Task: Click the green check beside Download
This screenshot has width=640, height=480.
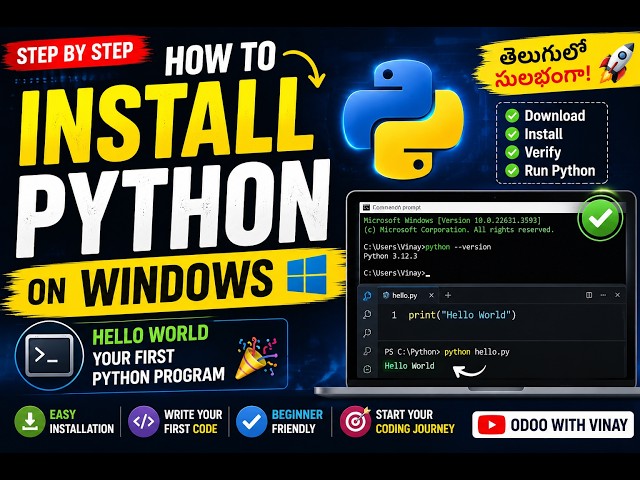Action: click(x=512, y=116)
